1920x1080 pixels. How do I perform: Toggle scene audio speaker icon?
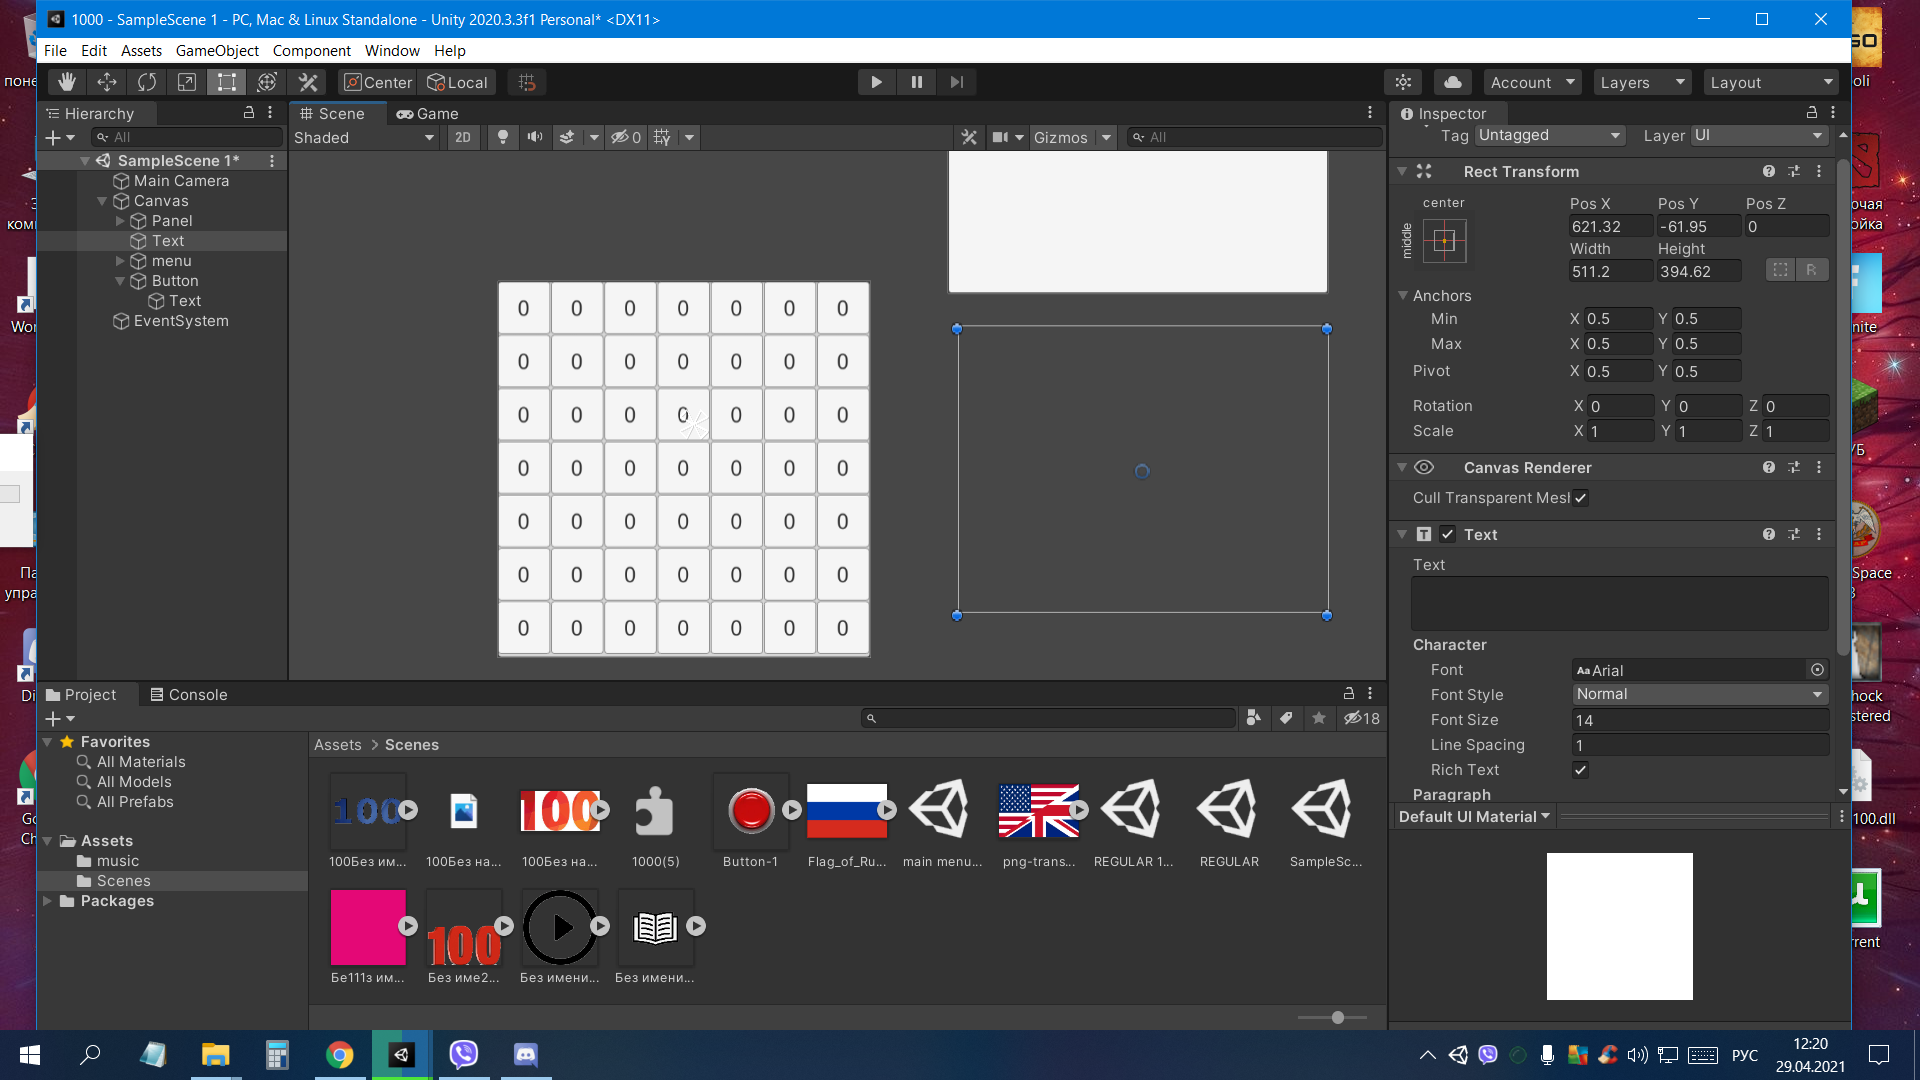point(535,137)
